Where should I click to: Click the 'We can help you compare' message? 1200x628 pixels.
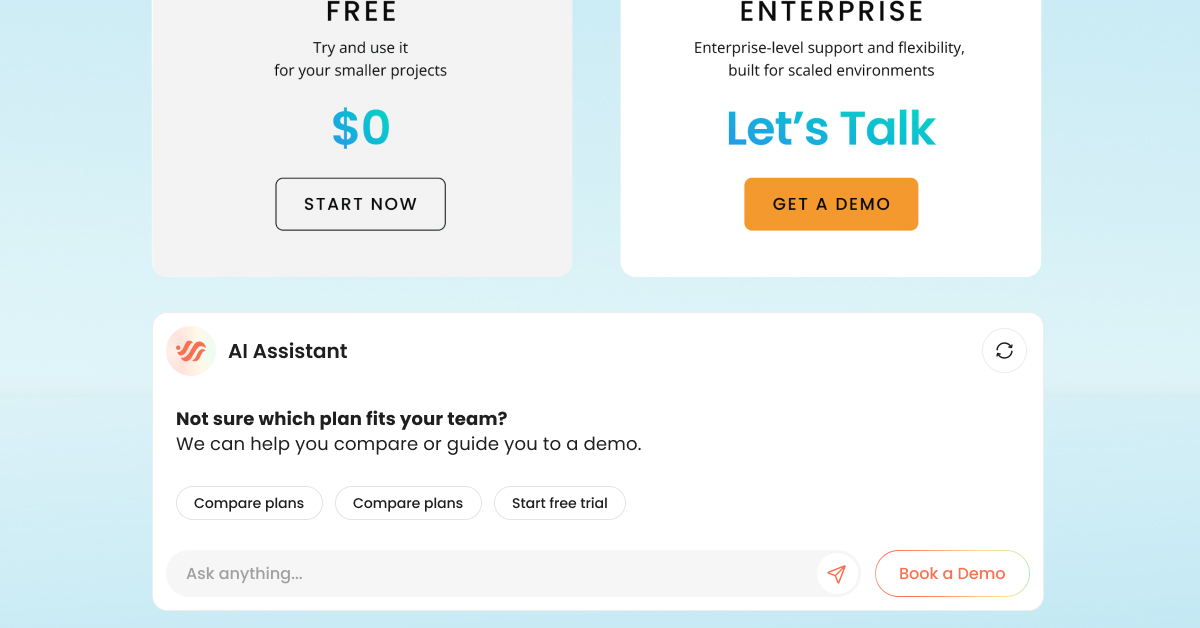tap(408, 444)
